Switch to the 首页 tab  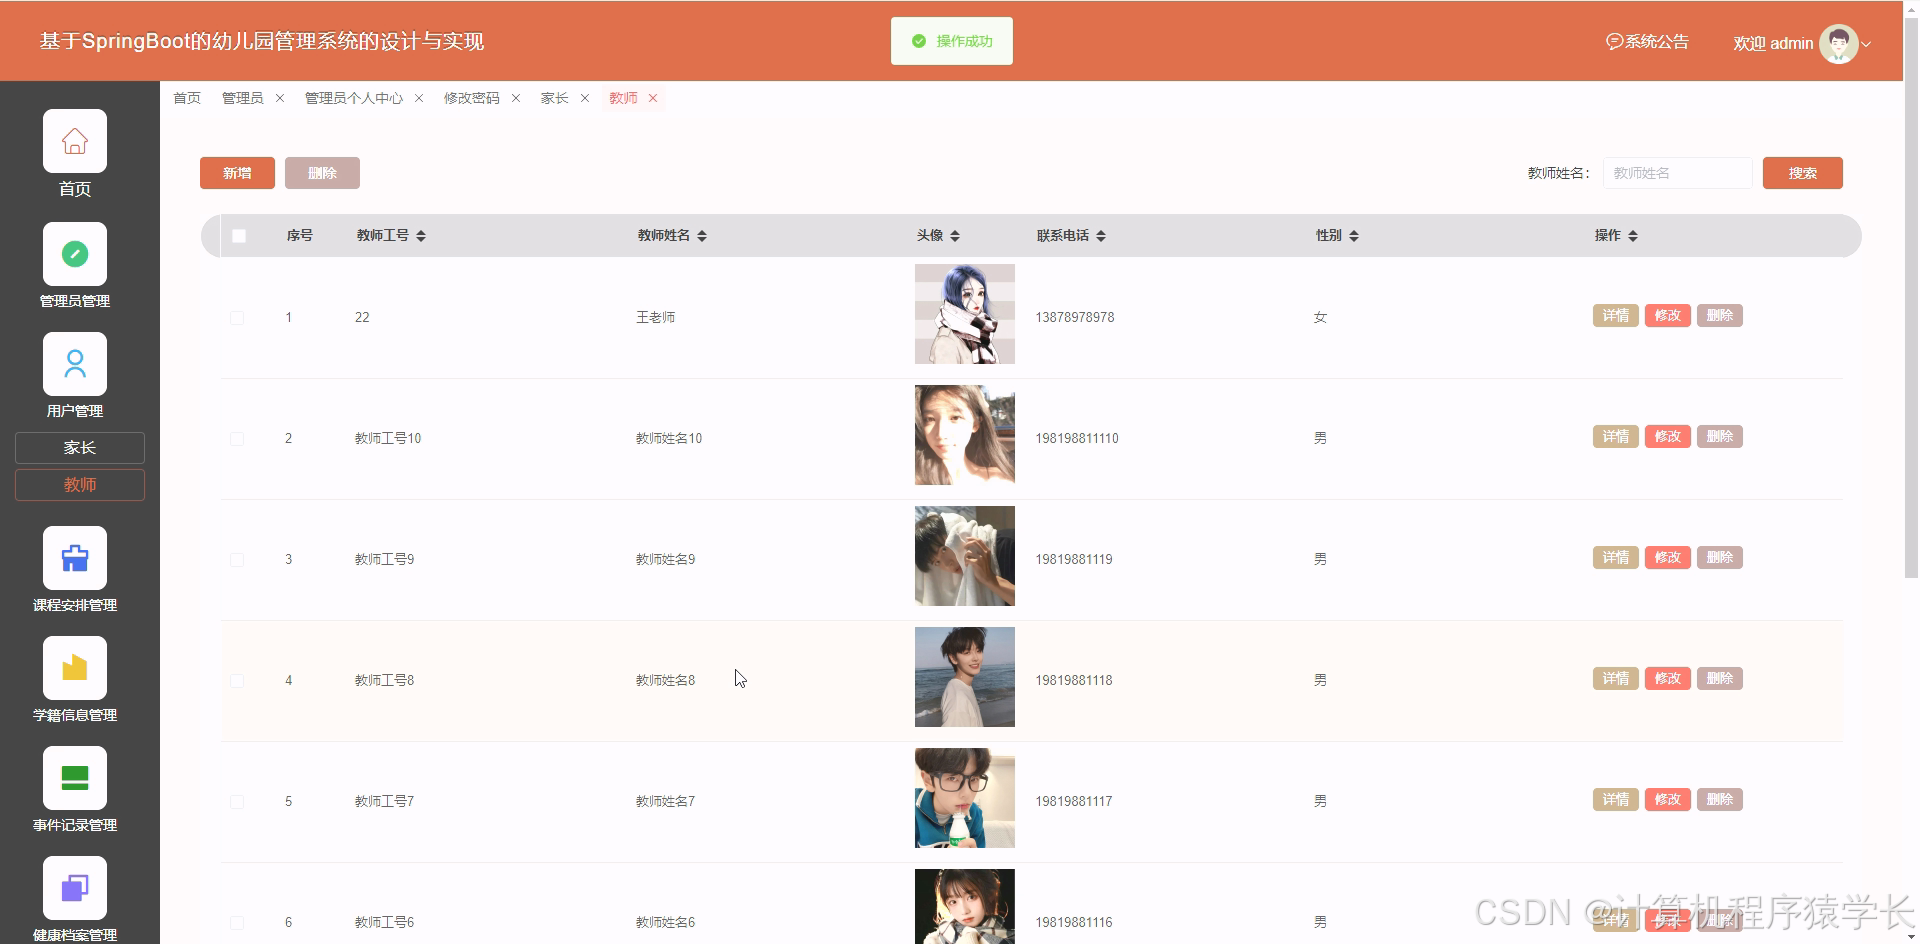pyautogui.click(x=187, y=98)
